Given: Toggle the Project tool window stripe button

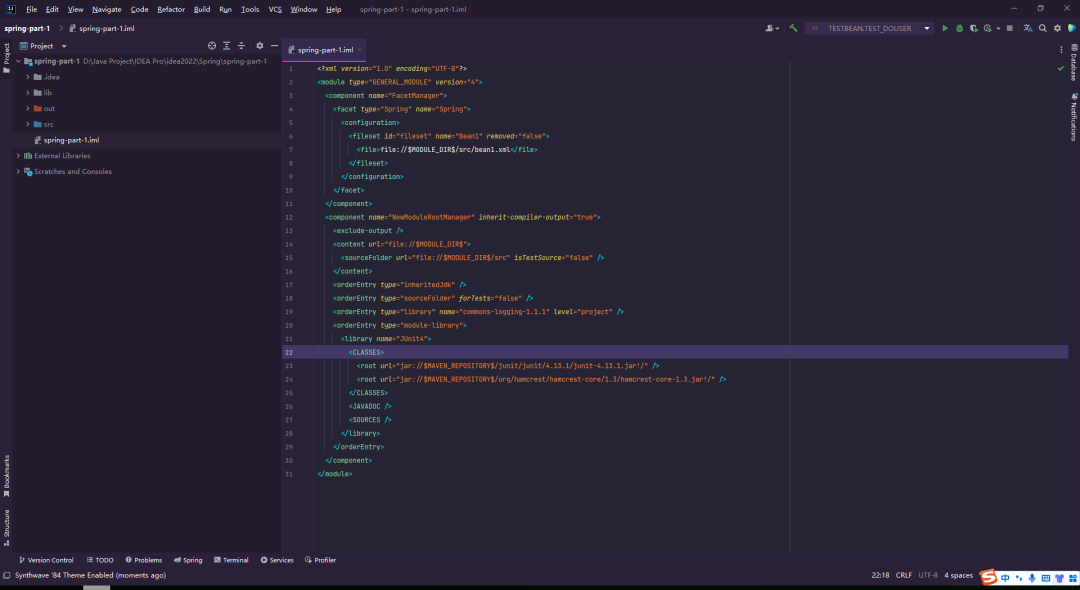Looking at the screenshot, I should [x=6, y=57].
